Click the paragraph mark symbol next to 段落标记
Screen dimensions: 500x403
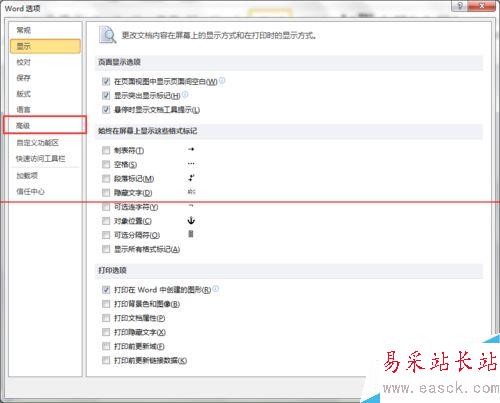point(191,178)
